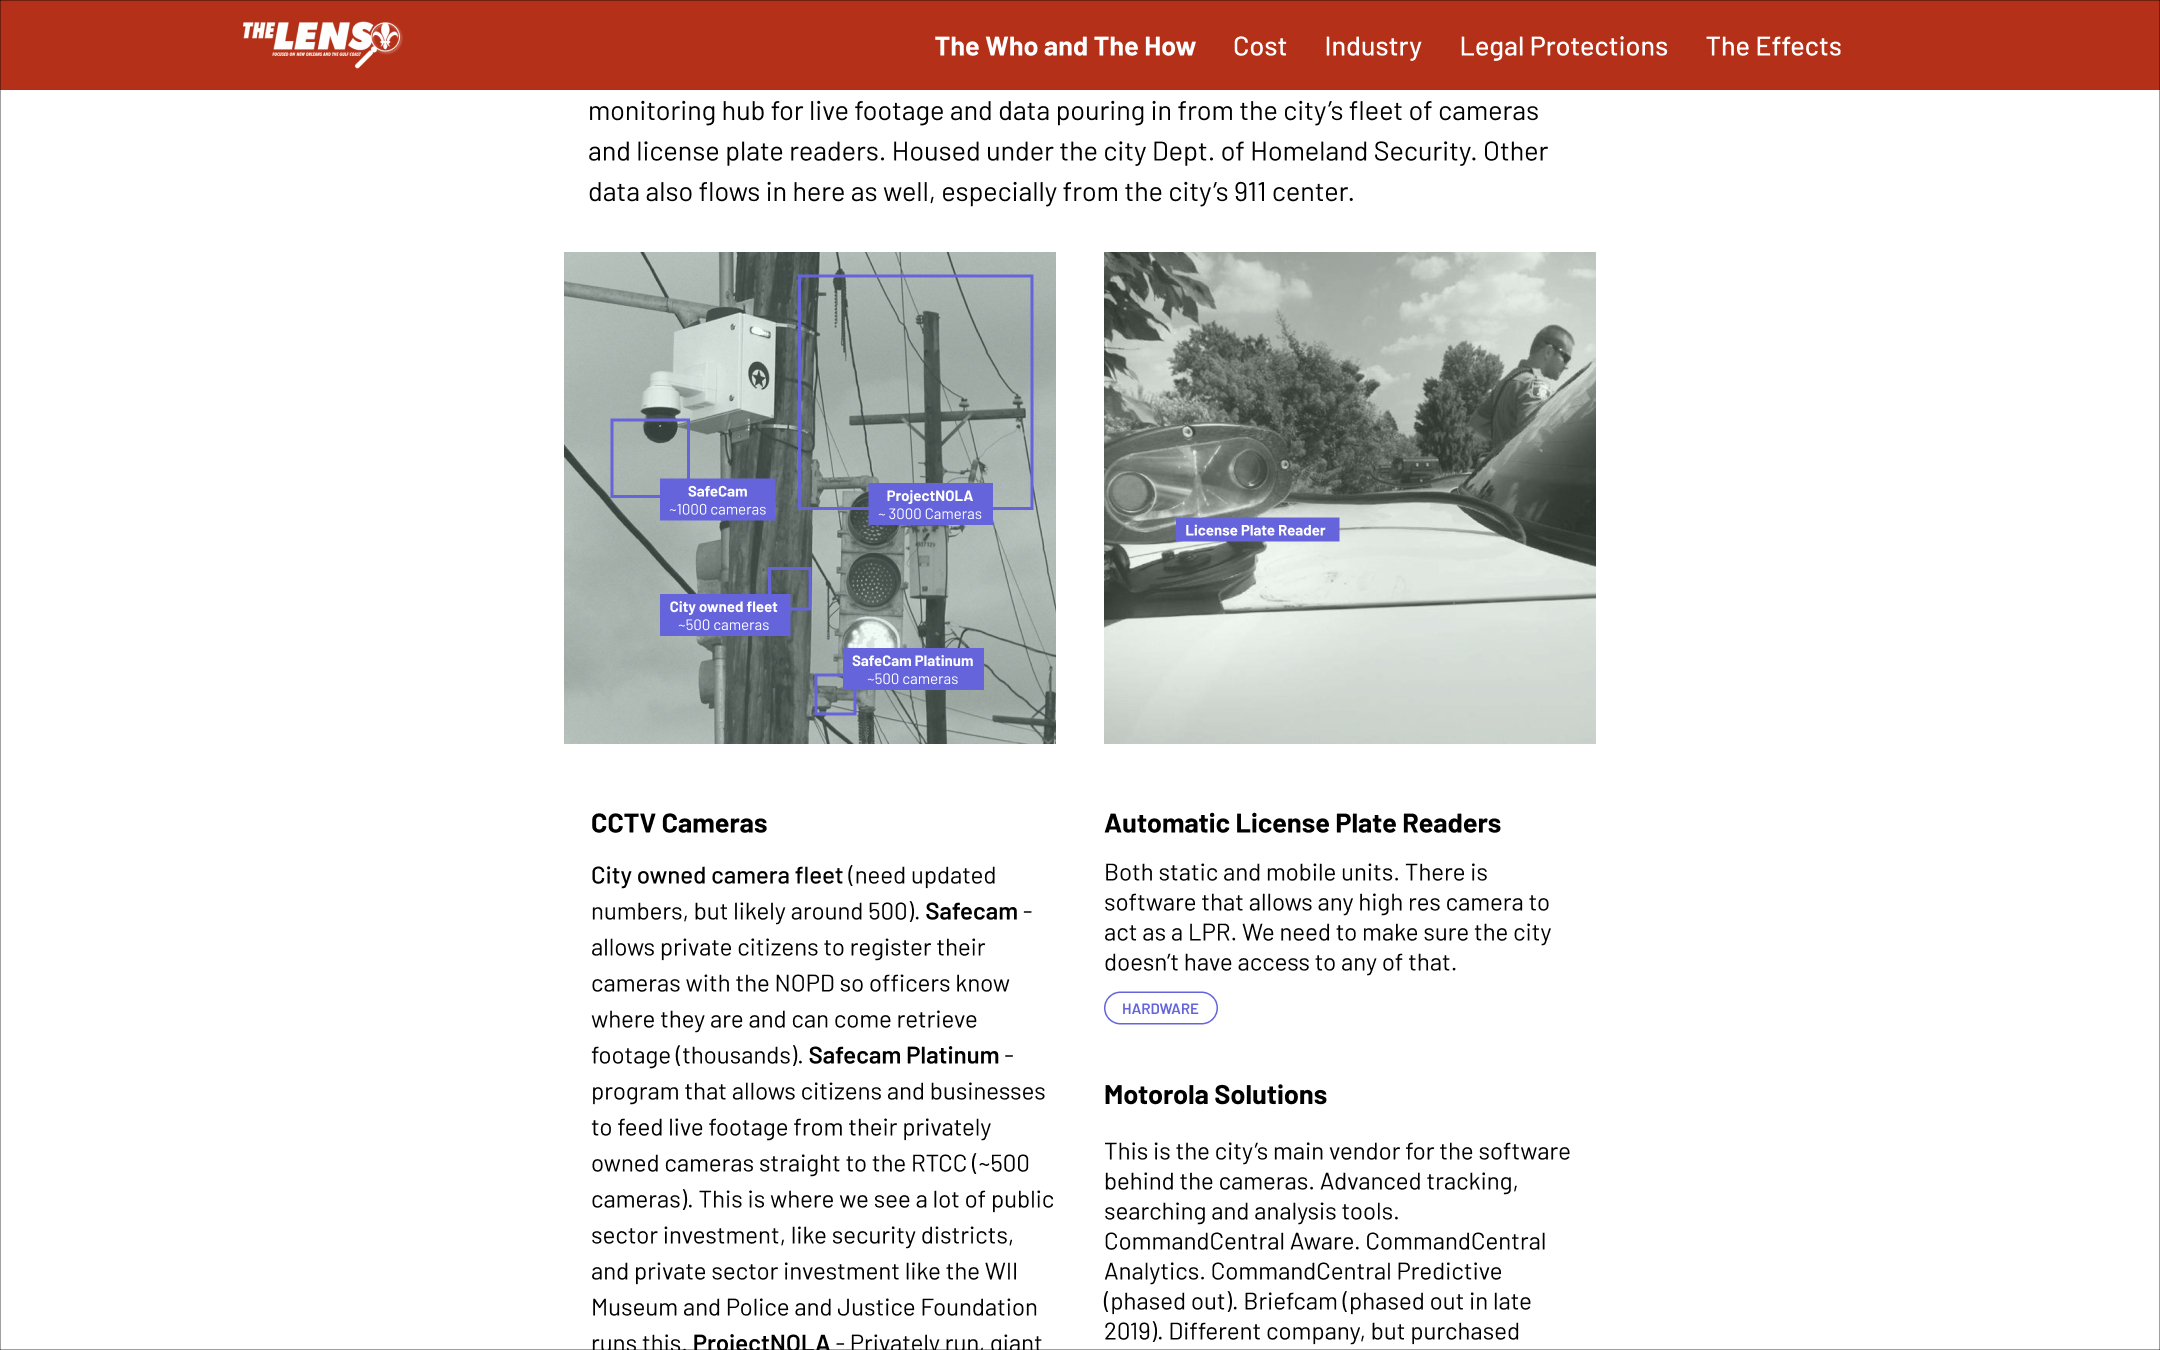2160x1350 pixels.
Task: Go to the Cost nav item
Action: [x=1259, y=47]
